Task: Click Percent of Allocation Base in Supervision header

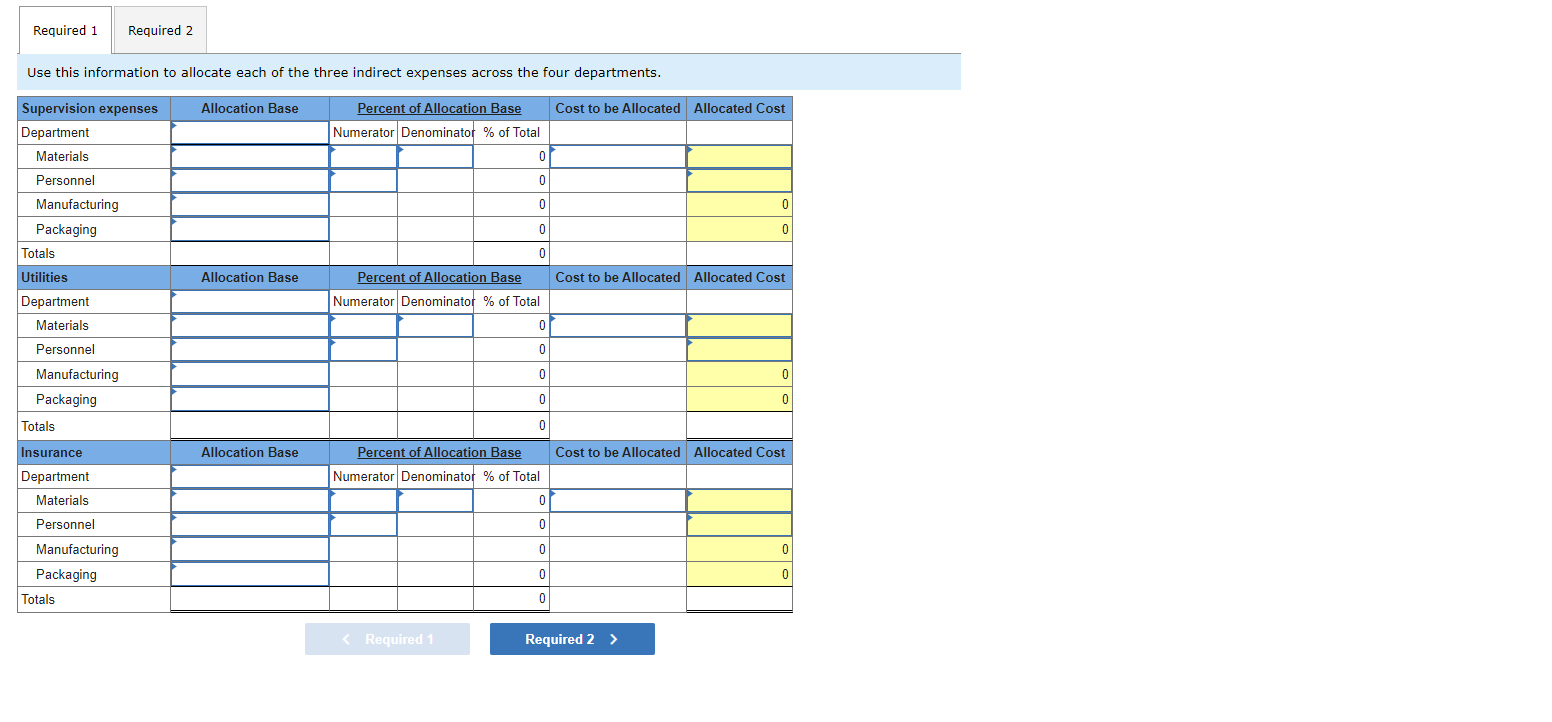Action: click(x=439, y=108)
